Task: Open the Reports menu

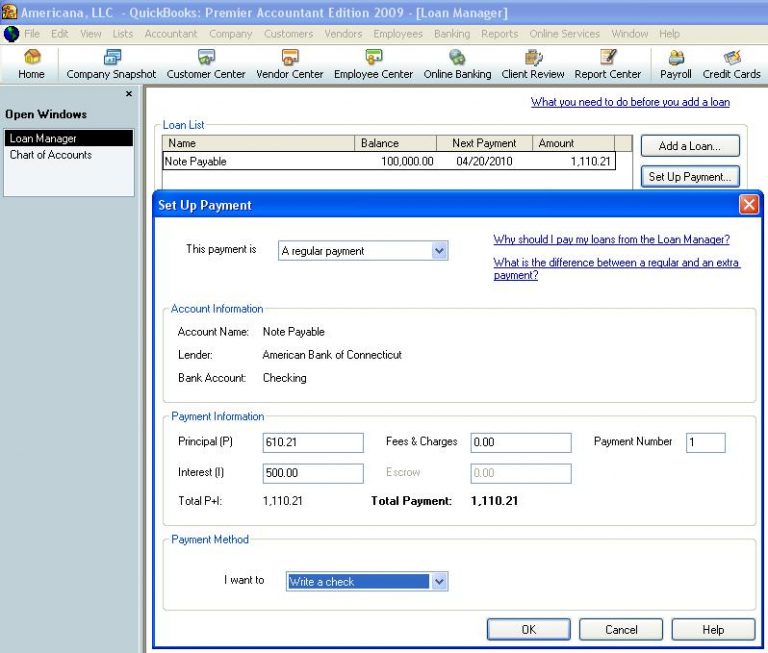Action: [500, 34]
